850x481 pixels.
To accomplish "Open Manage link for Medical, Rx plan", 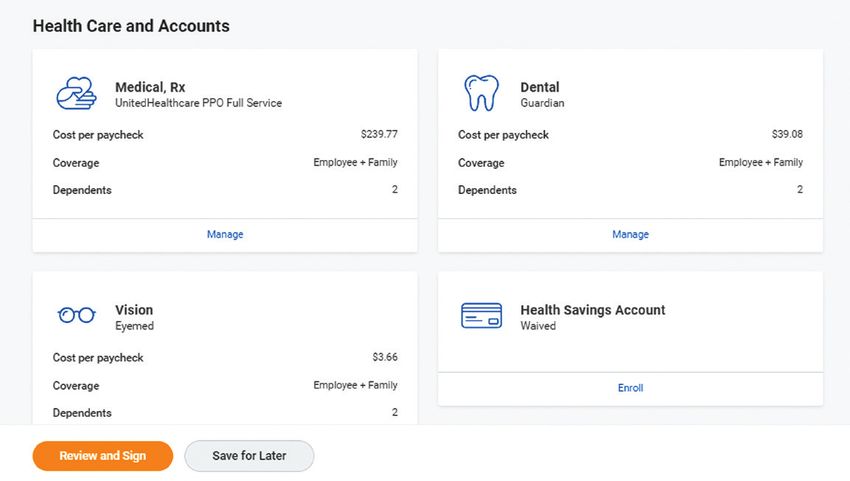I will pyautogui.click(x=225, y=234).
